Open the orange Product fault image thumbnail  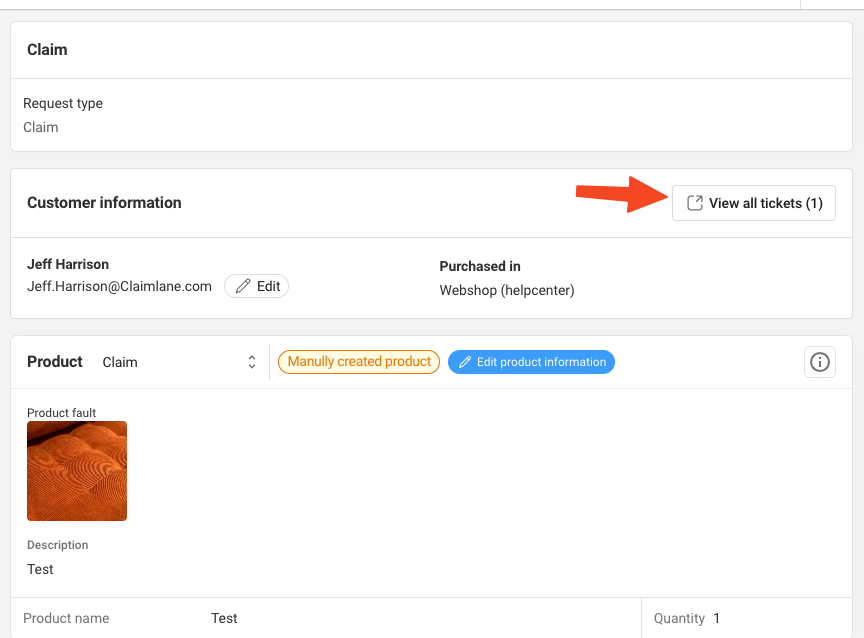click(x=77, y=471)
